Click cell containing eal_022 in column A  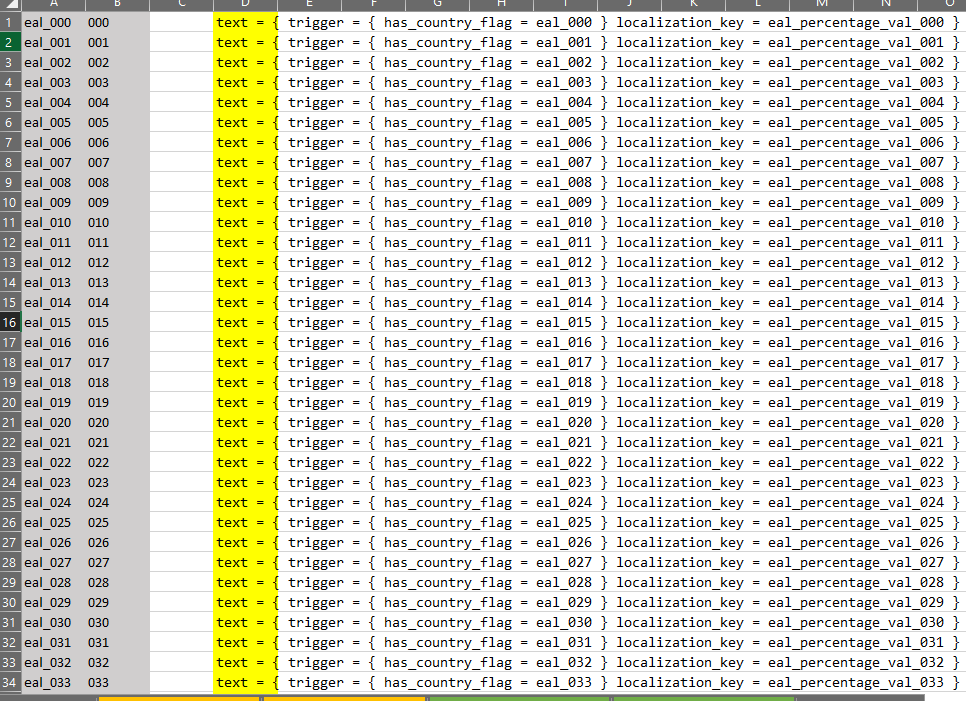53,463
